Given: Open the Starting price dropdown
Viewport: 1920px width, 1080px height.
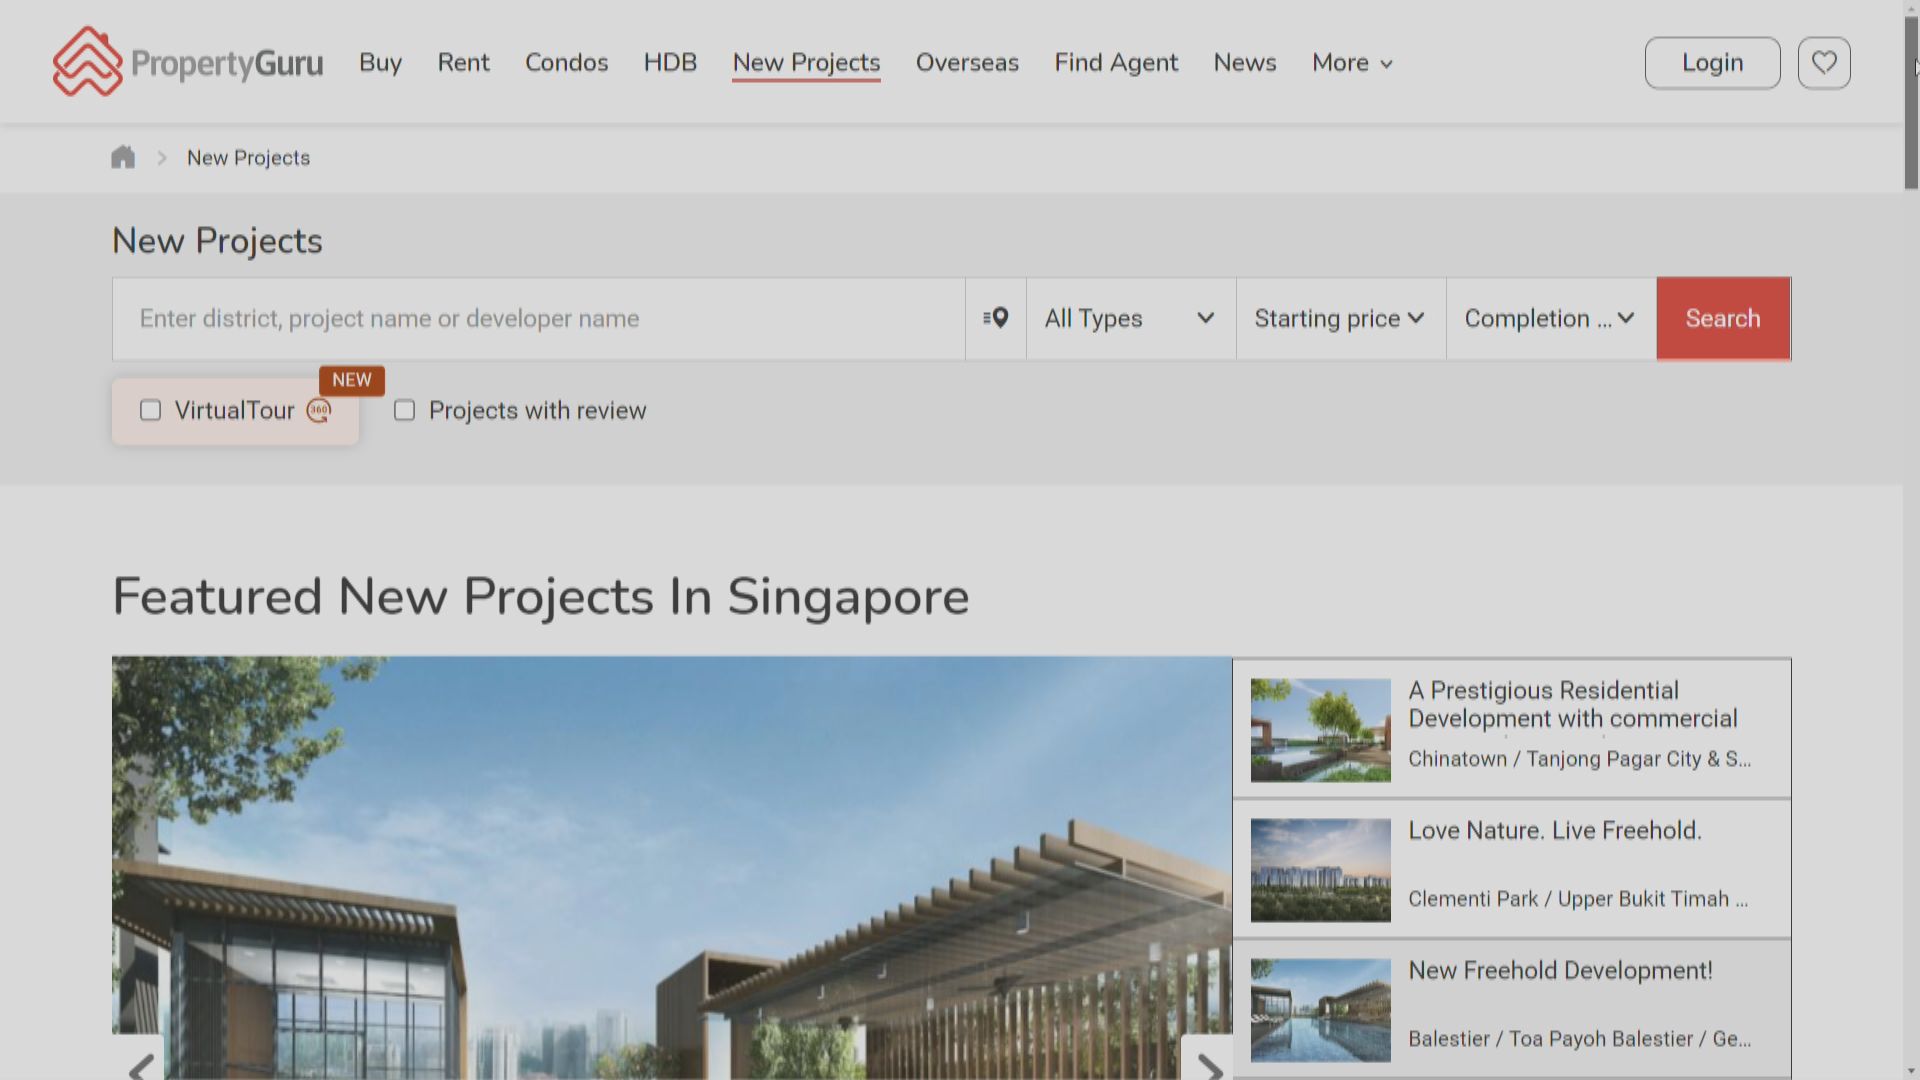Looking at the screenshot, I should coord(1340,318).
